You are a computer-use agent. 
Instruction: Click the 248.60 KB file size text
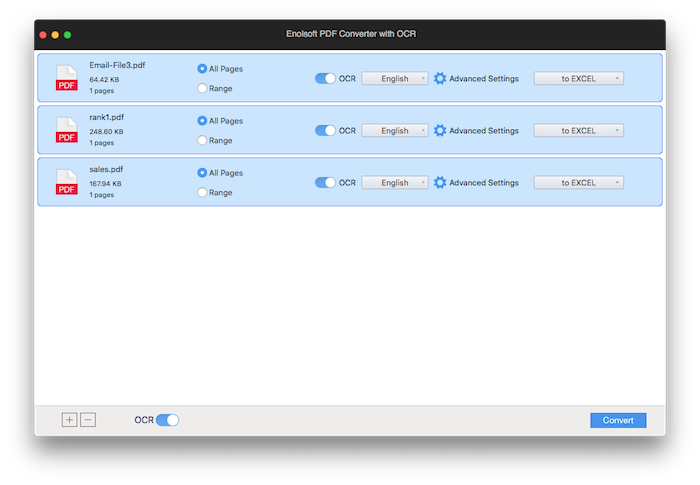tap(106, 132)
